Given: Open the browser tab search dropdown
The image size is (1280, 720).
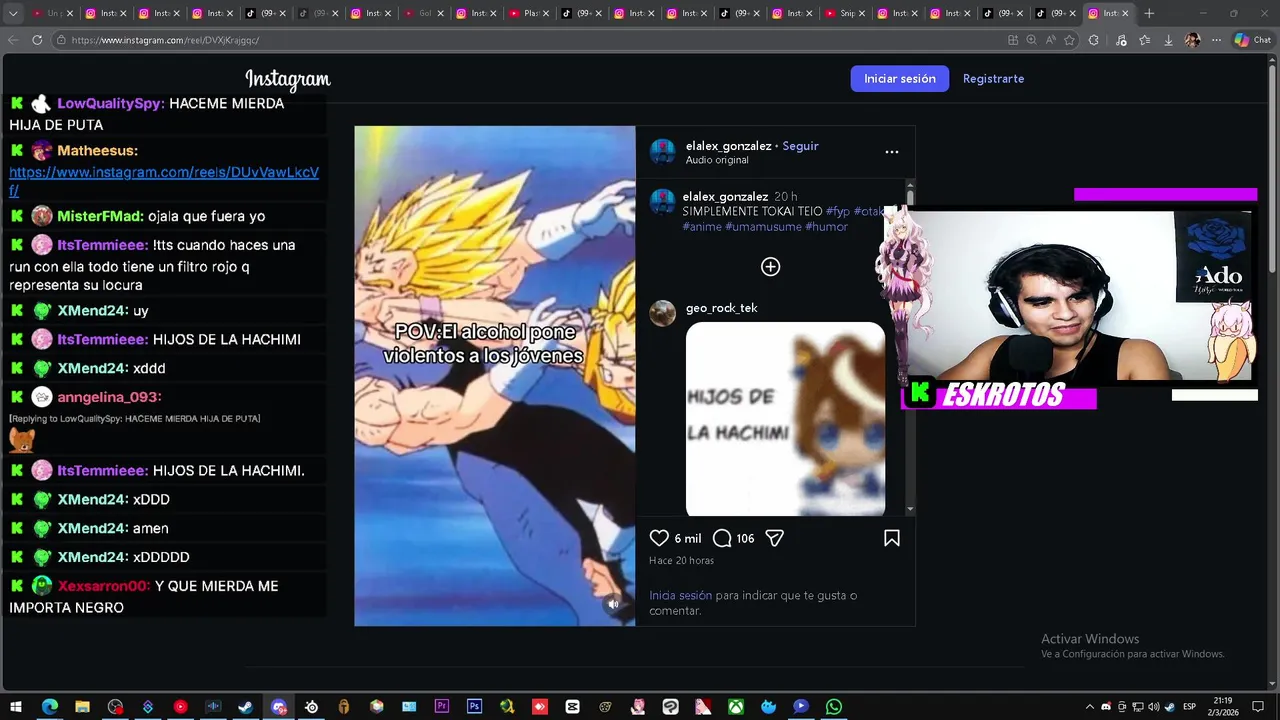Looking at the screenshot, I should click(12, 13).
